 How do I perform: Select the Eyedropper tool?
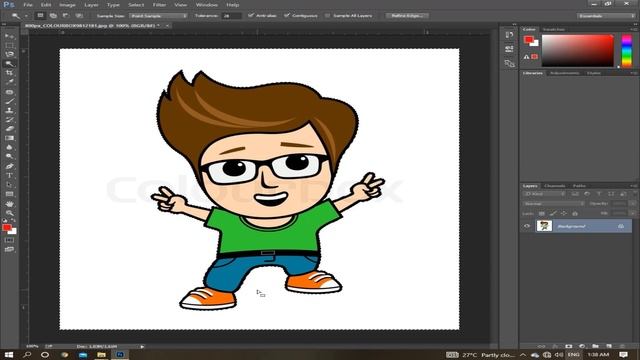pyautogui.click(x=9, y=82)
